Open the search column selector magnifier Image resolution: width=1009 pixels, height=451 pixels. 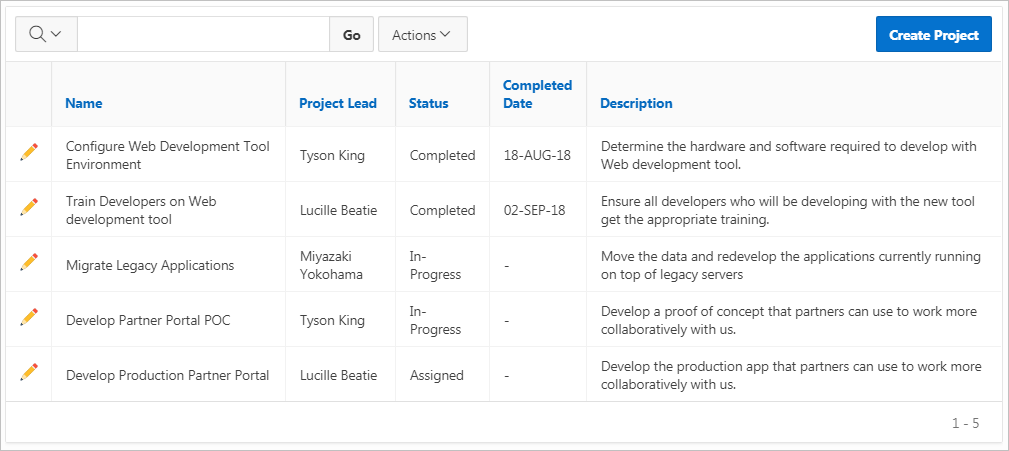click(x=46, y=34)
